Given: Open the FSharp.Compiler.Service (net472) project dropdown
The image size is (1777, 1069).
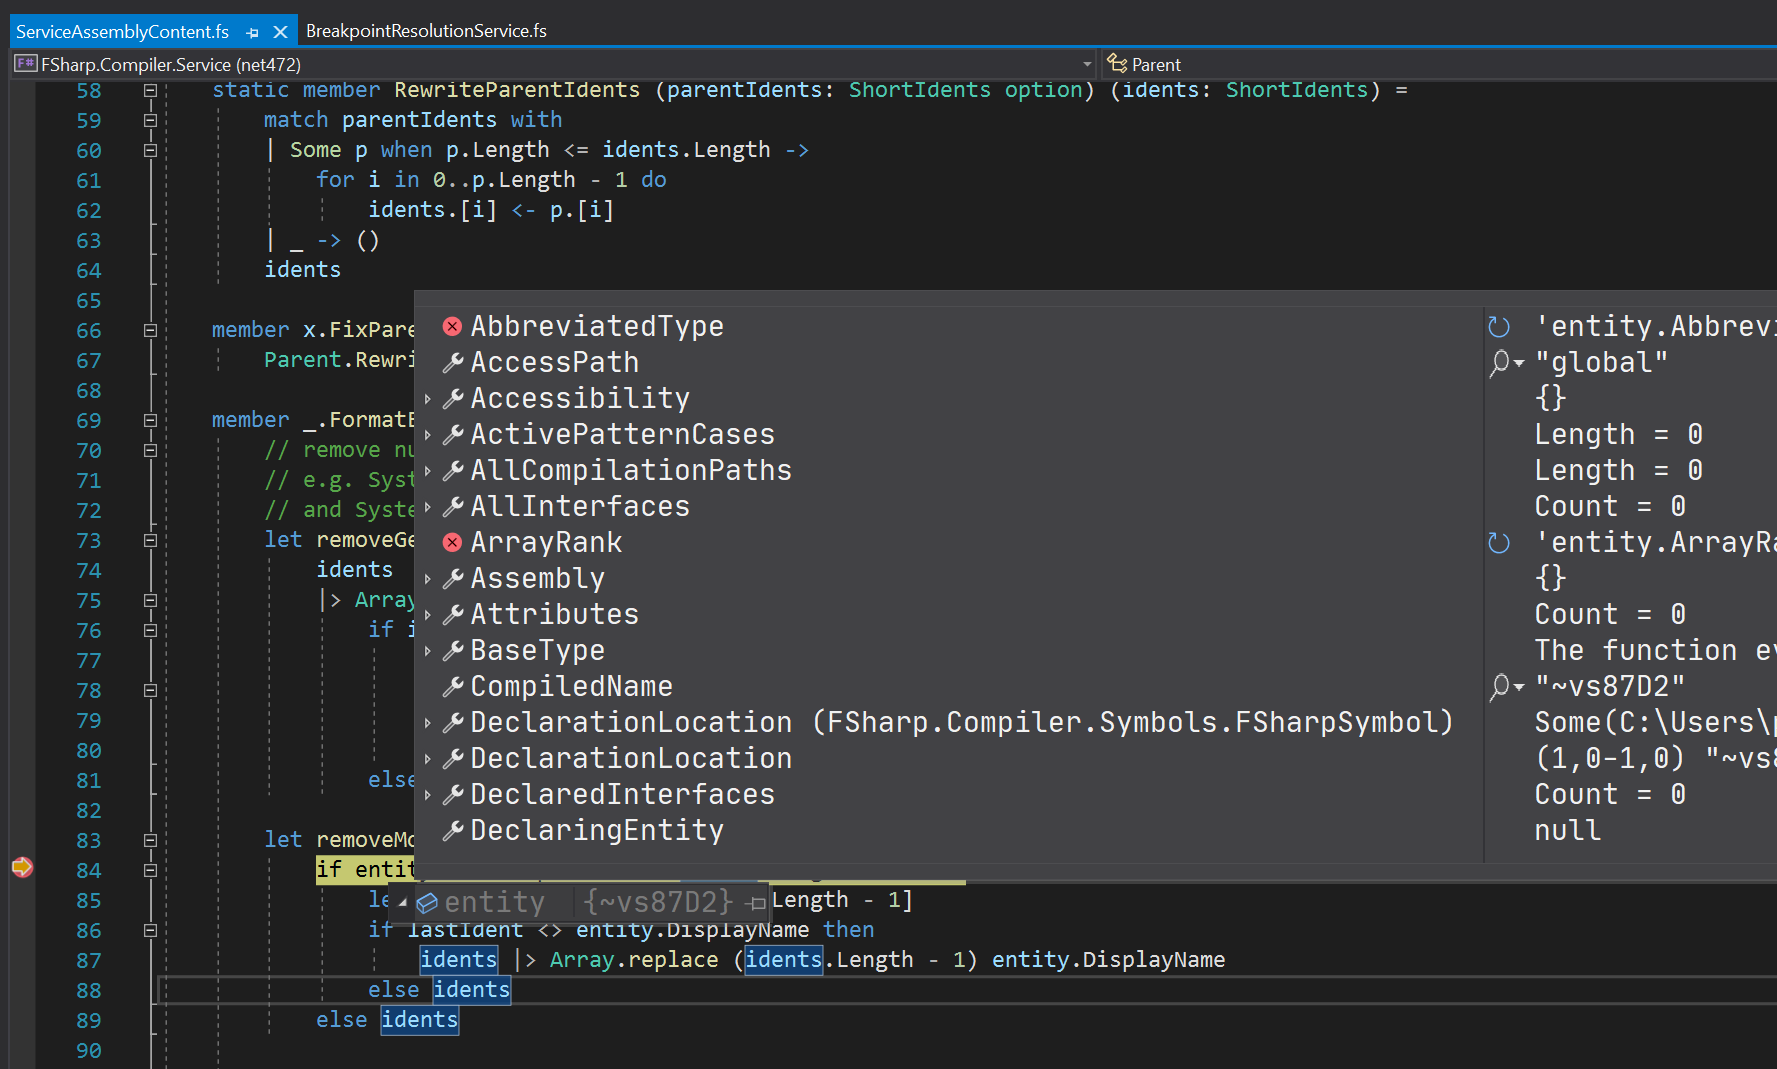Looking at the screenshot, I should point(1086,63).
